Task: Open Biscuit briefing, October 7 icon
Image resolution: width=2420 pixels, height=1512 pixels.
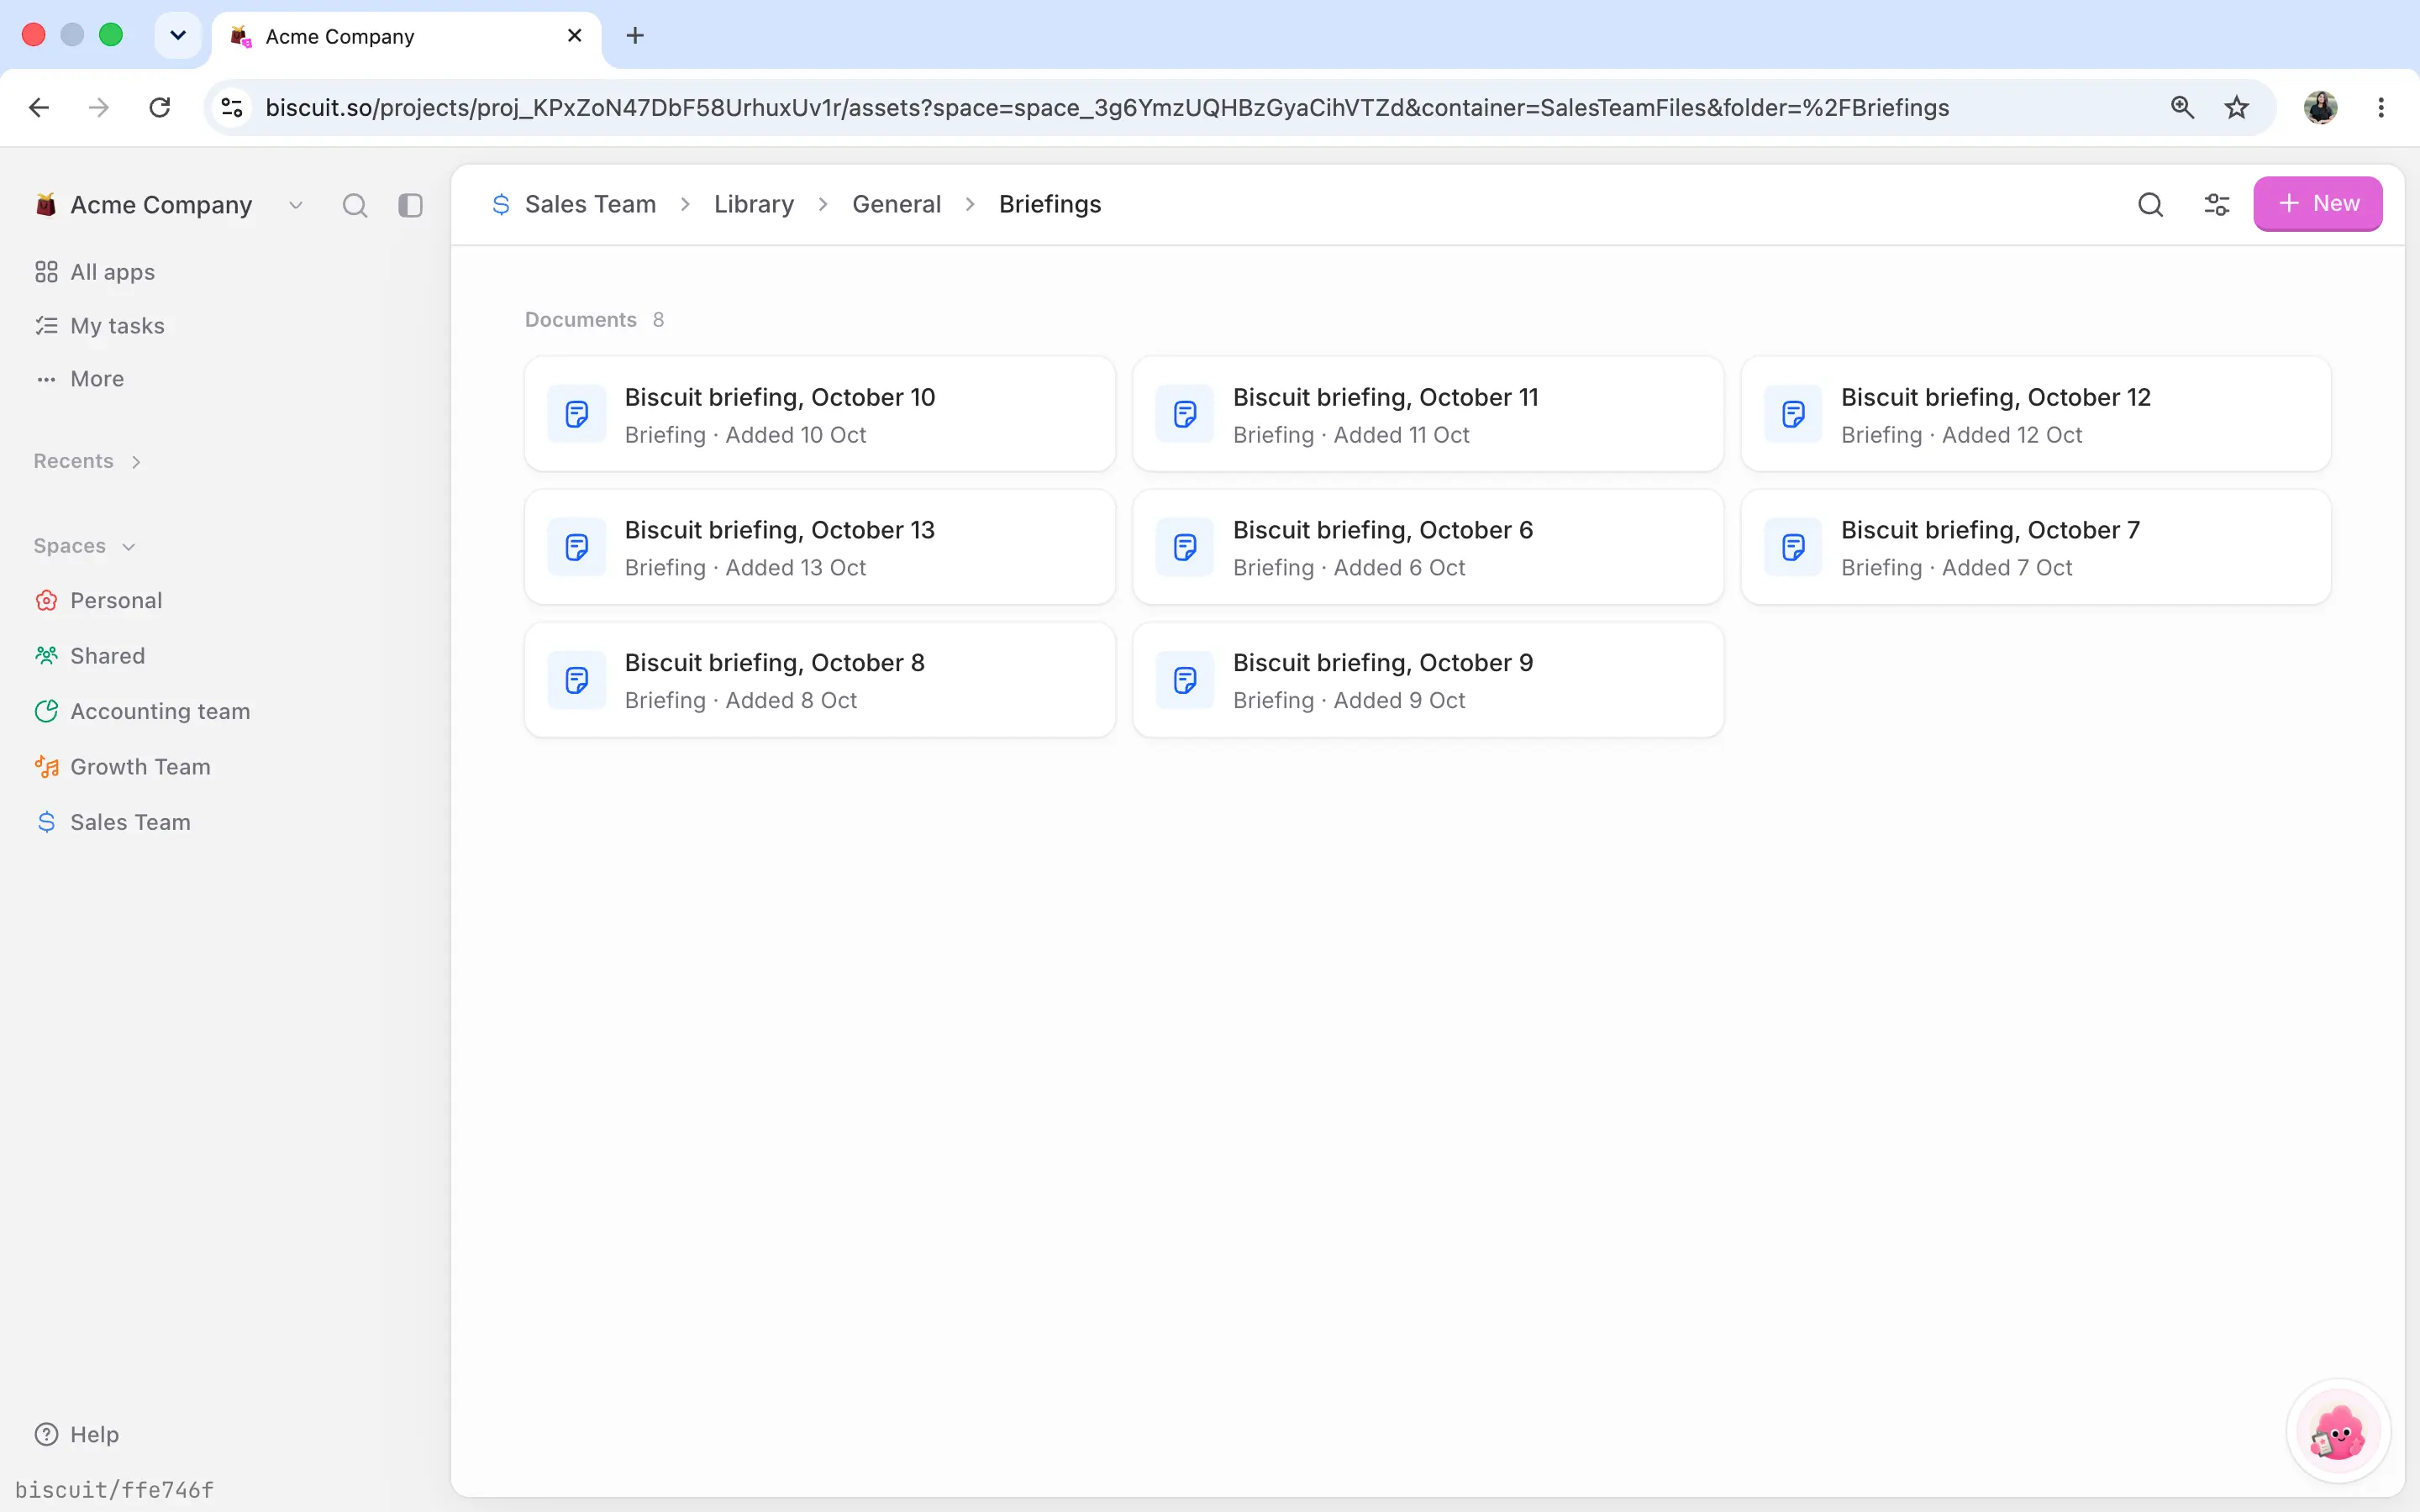Action: pos(1793,547)
